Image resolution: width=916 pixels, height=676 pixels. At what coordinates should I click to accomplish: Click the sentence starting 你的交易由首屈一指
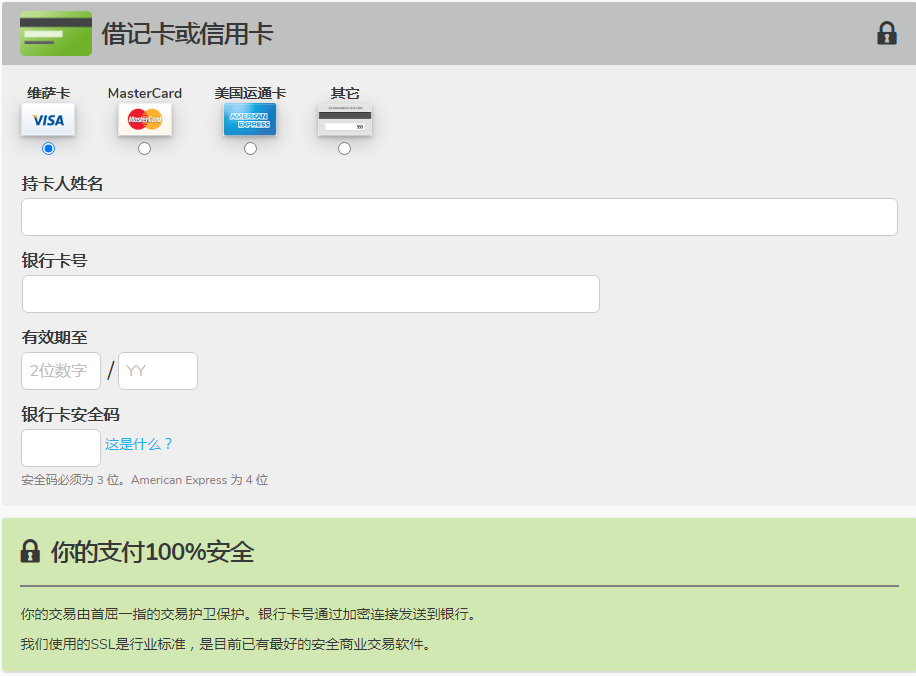click(250, 614)
